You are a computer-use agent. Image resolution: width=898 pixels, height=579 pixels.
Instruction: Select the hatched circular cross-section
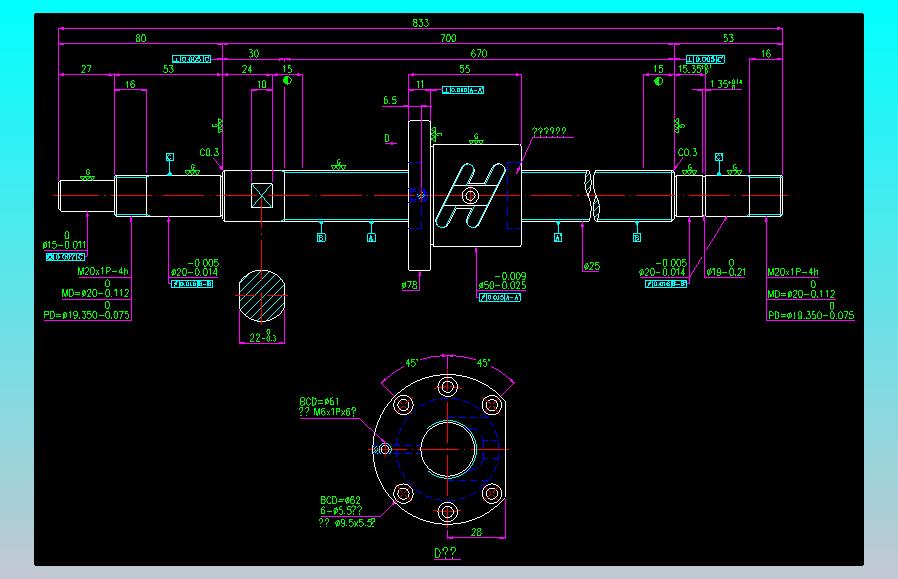[x=262, y=296]
